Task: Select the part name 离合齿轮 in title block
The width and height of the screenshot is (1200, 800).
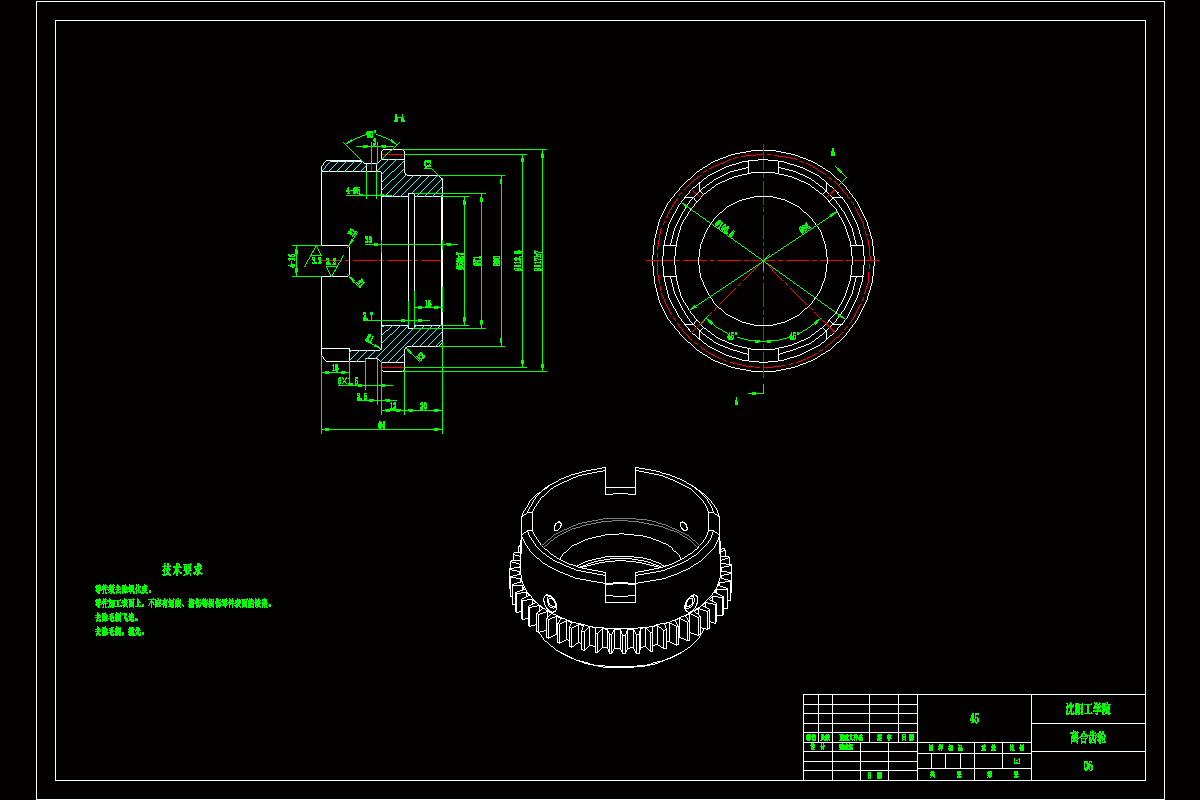Action: point(1088,738)
